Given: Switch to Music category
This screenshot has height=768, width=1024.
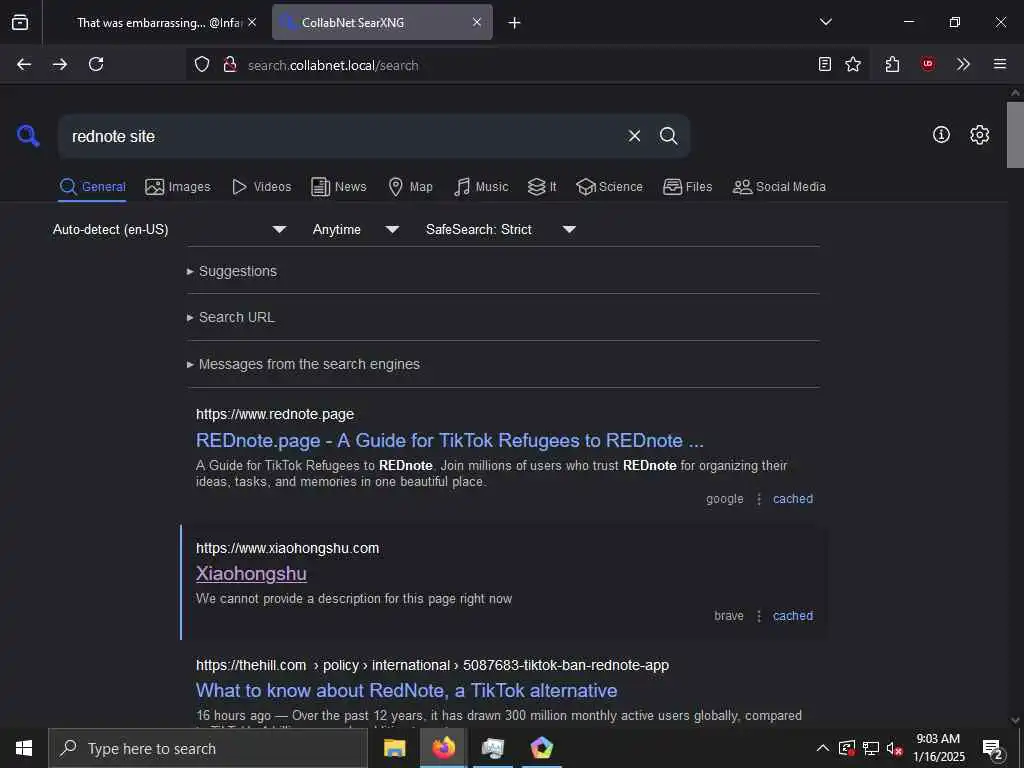Looking at the screenshot, I should coord(481,187).
